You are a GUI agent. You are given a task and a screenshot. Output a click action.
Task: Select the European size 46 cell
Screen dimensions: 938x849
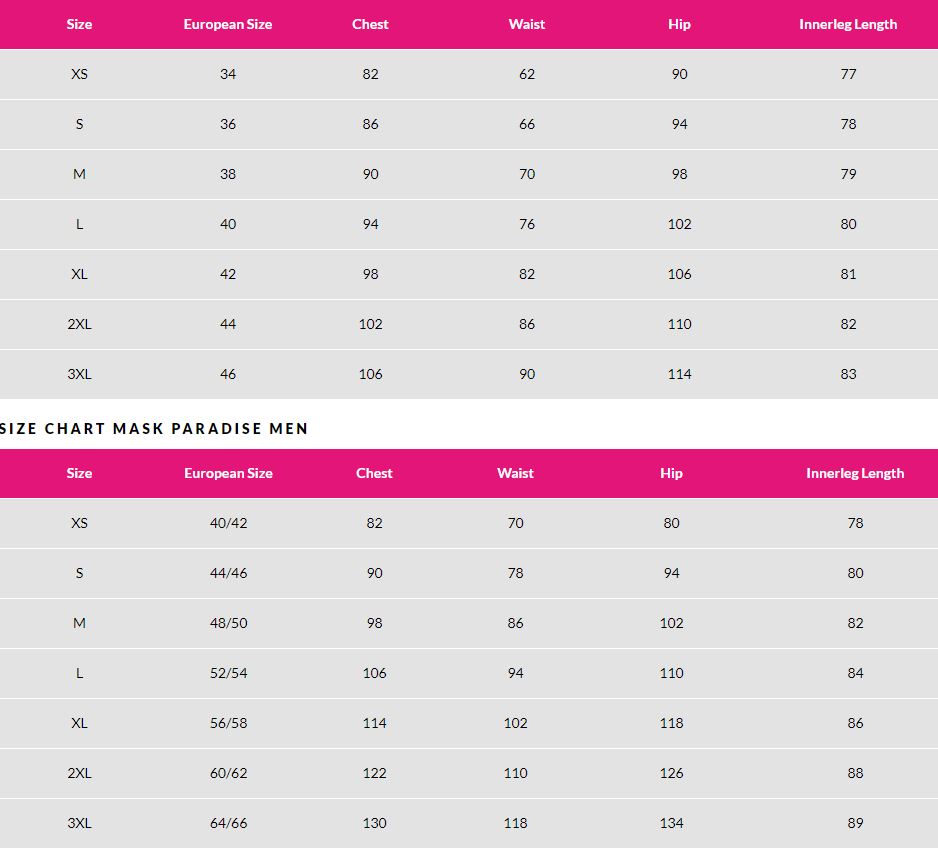[x=228, y=374]
